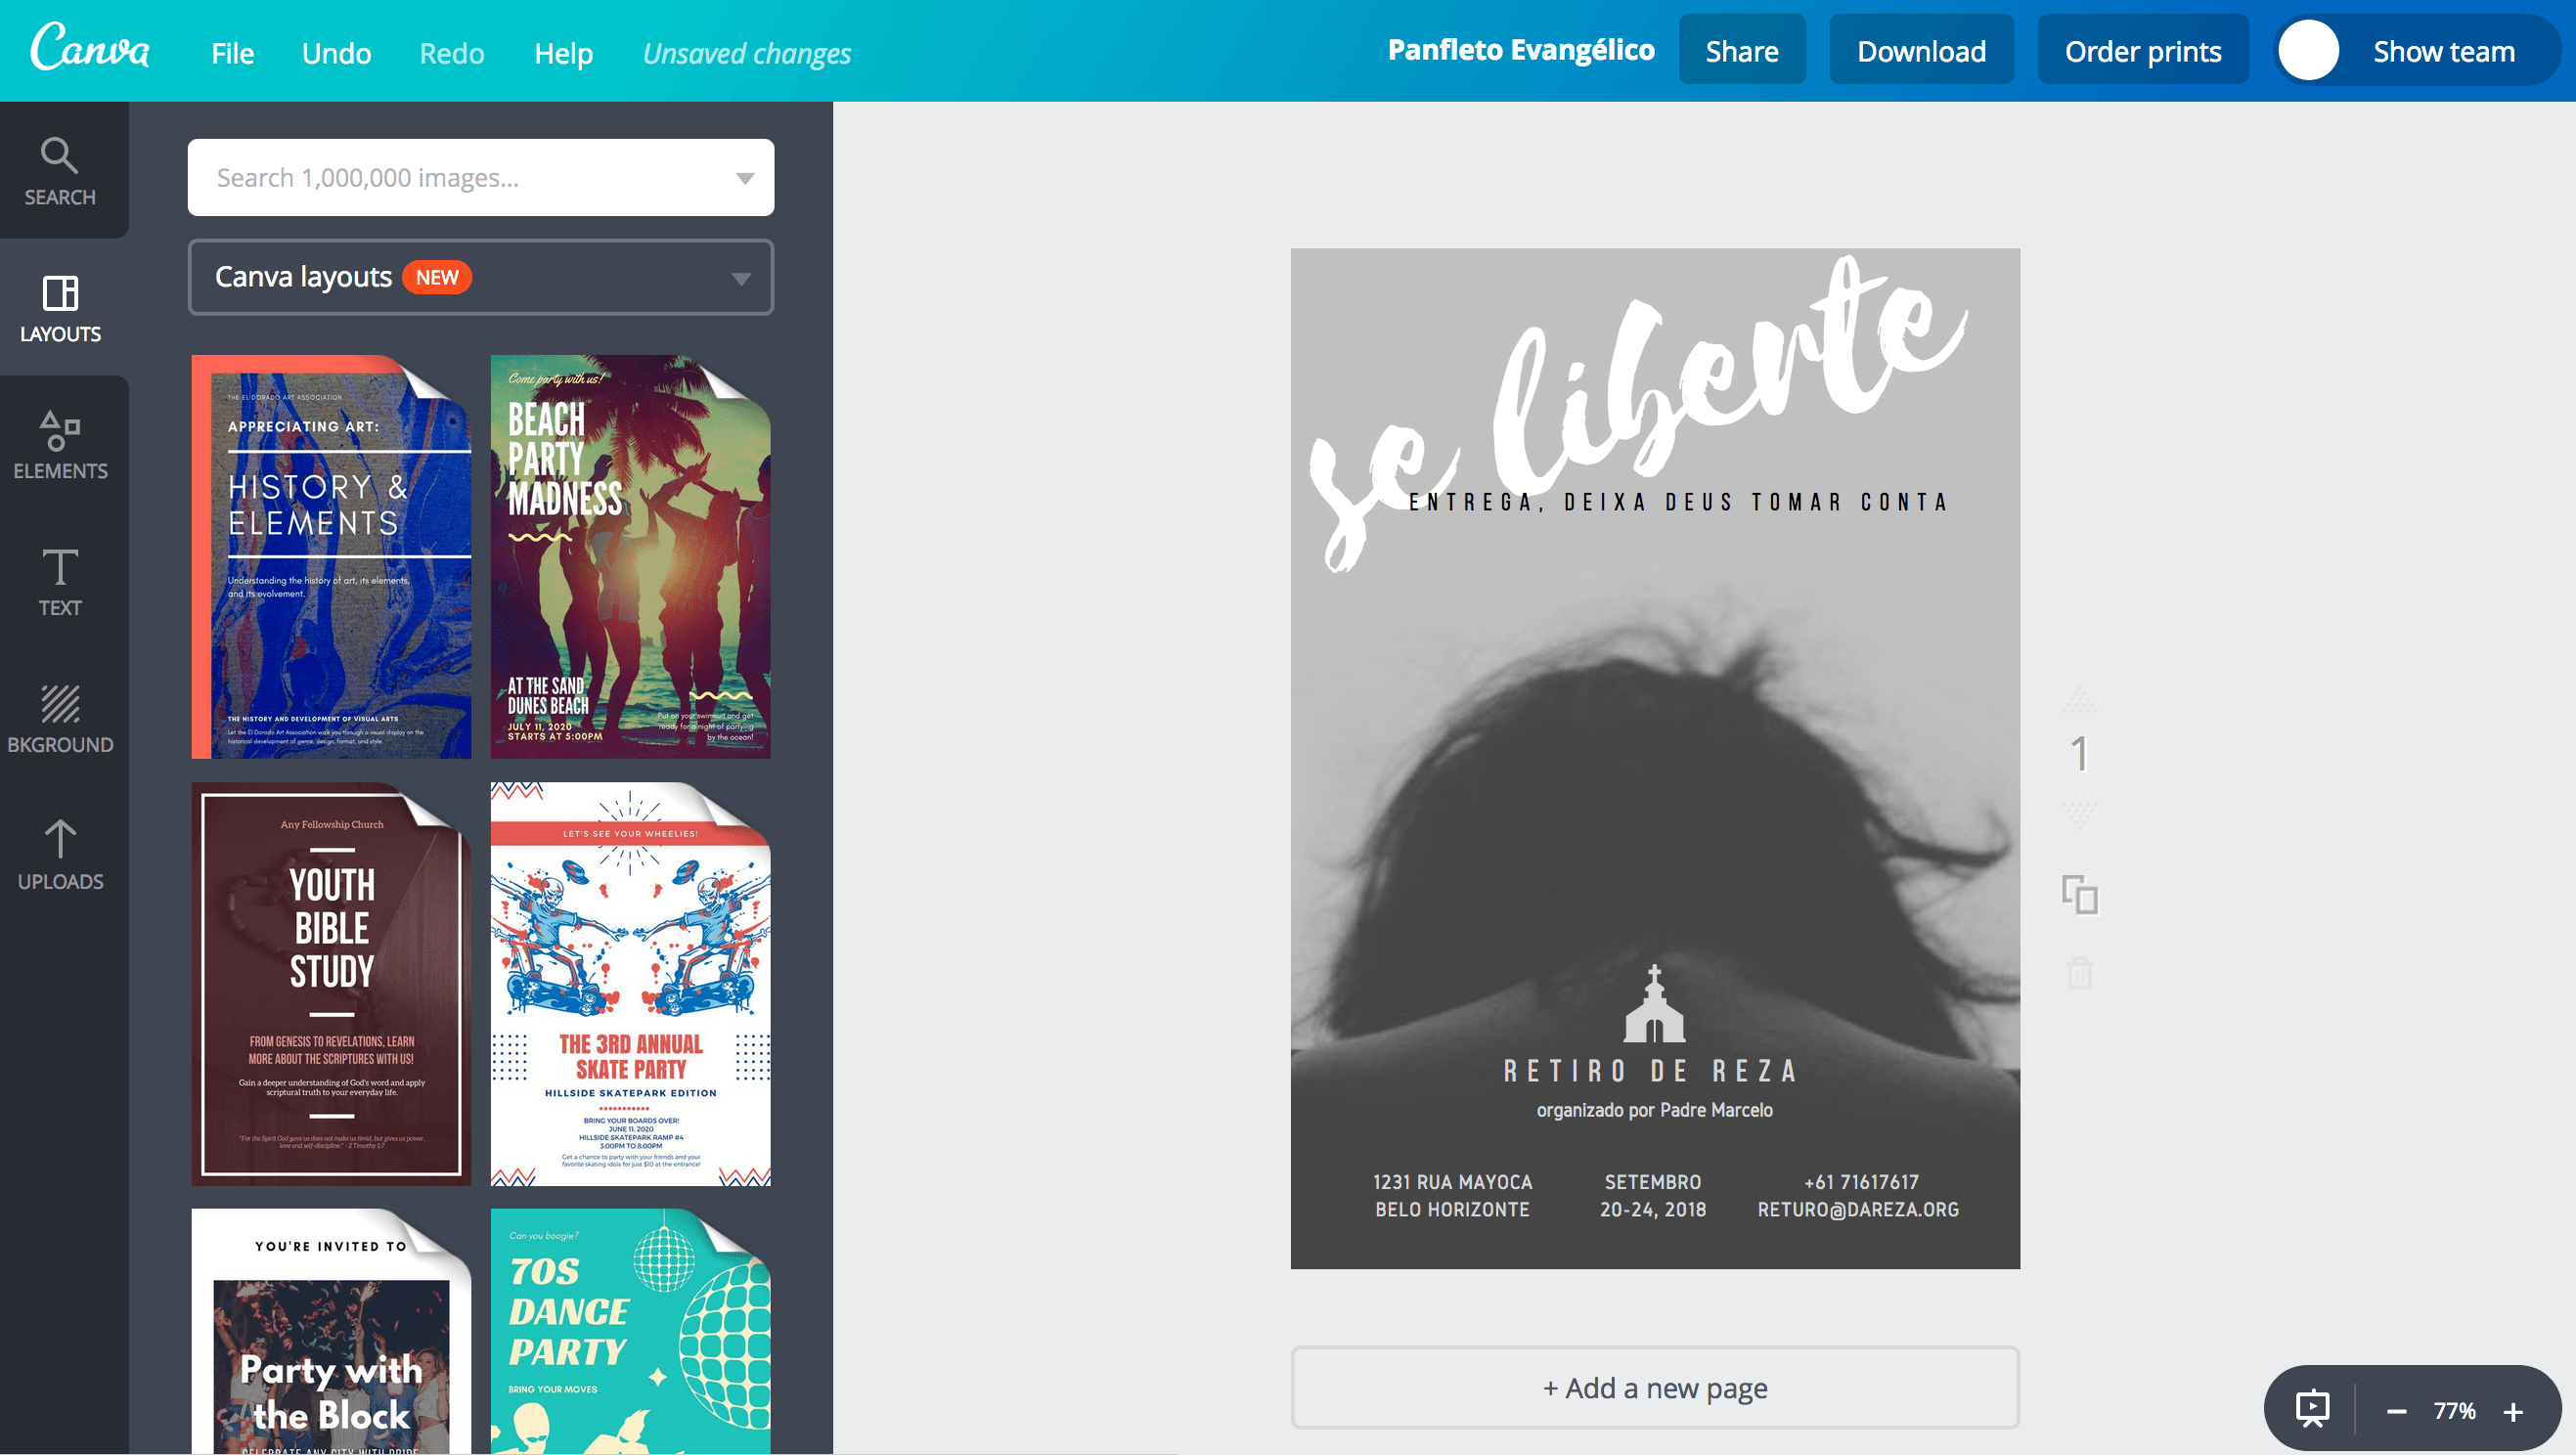Open the Text panel

[x=60, y=582]
